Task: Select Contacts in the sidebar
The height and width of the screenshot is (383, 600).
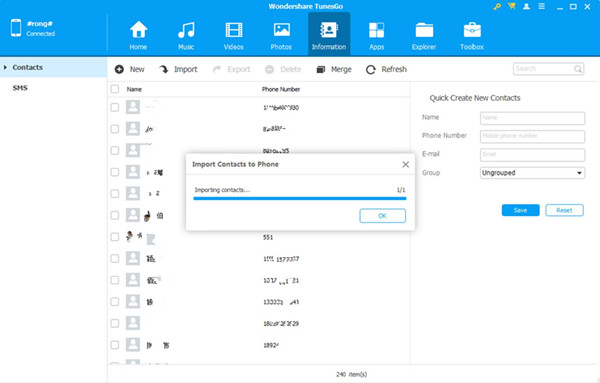Action: point(54,67)
